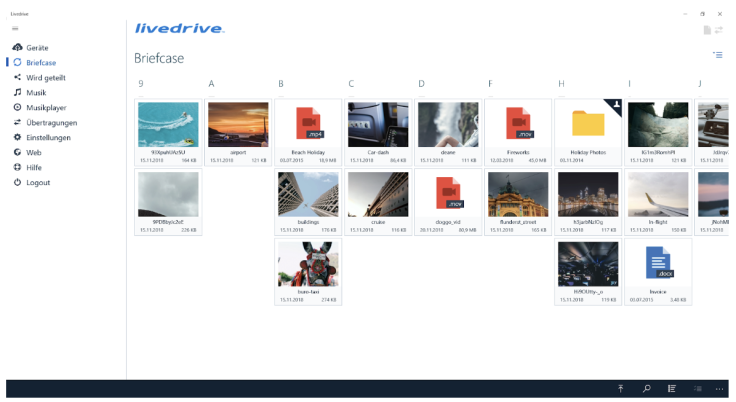
Task: Select the map photo dated 15.11.2018, 121 KB in group I
Action: 658,125
